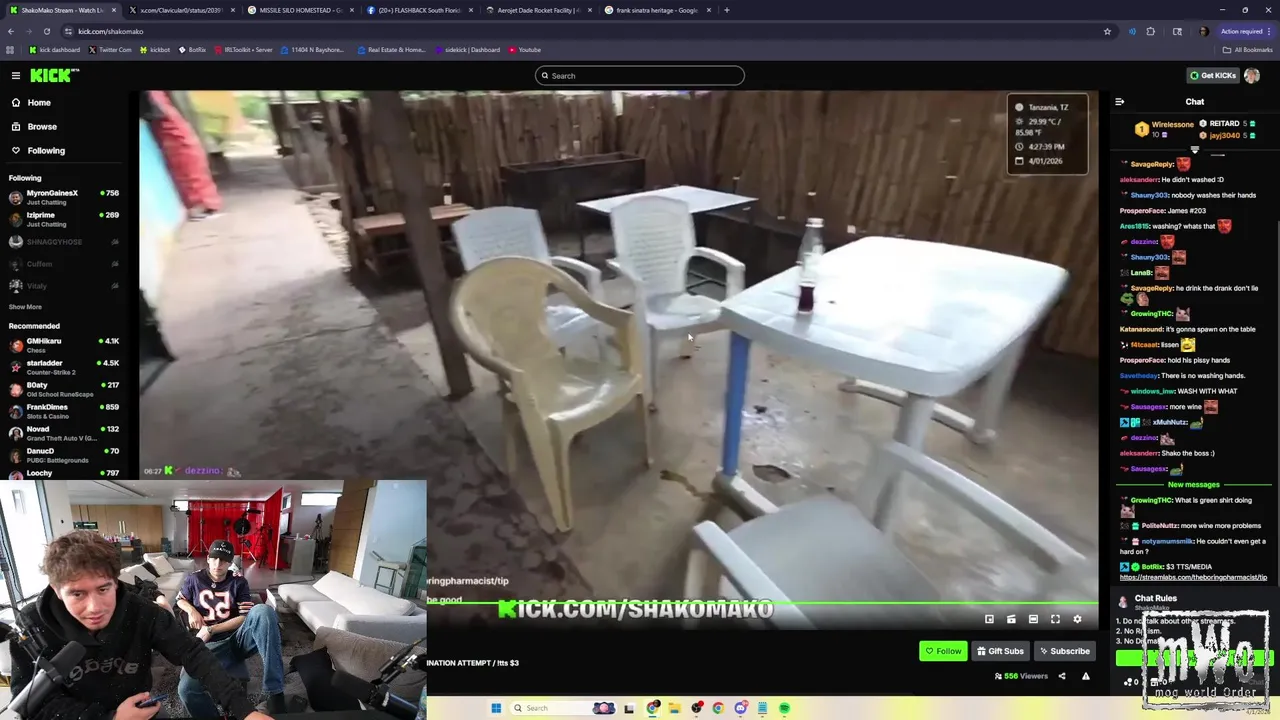Open stariadder recommended channel

pos(63,367)
